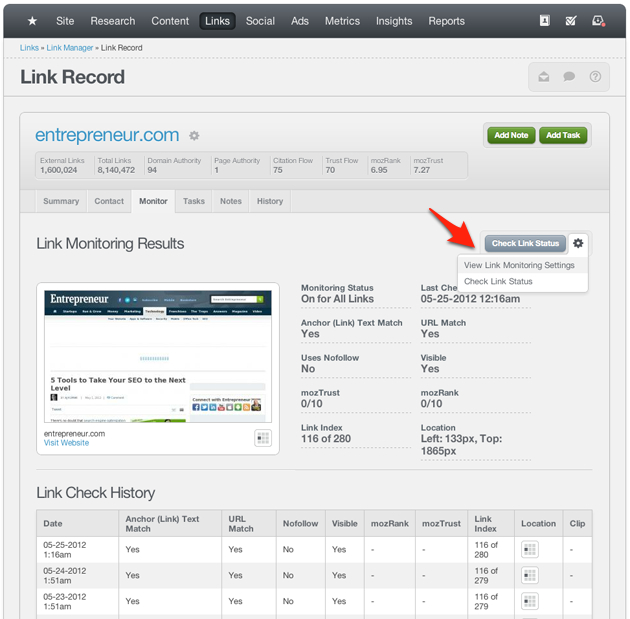Switch to the Summary tab
630x619 pixels.
pos(61,201)
